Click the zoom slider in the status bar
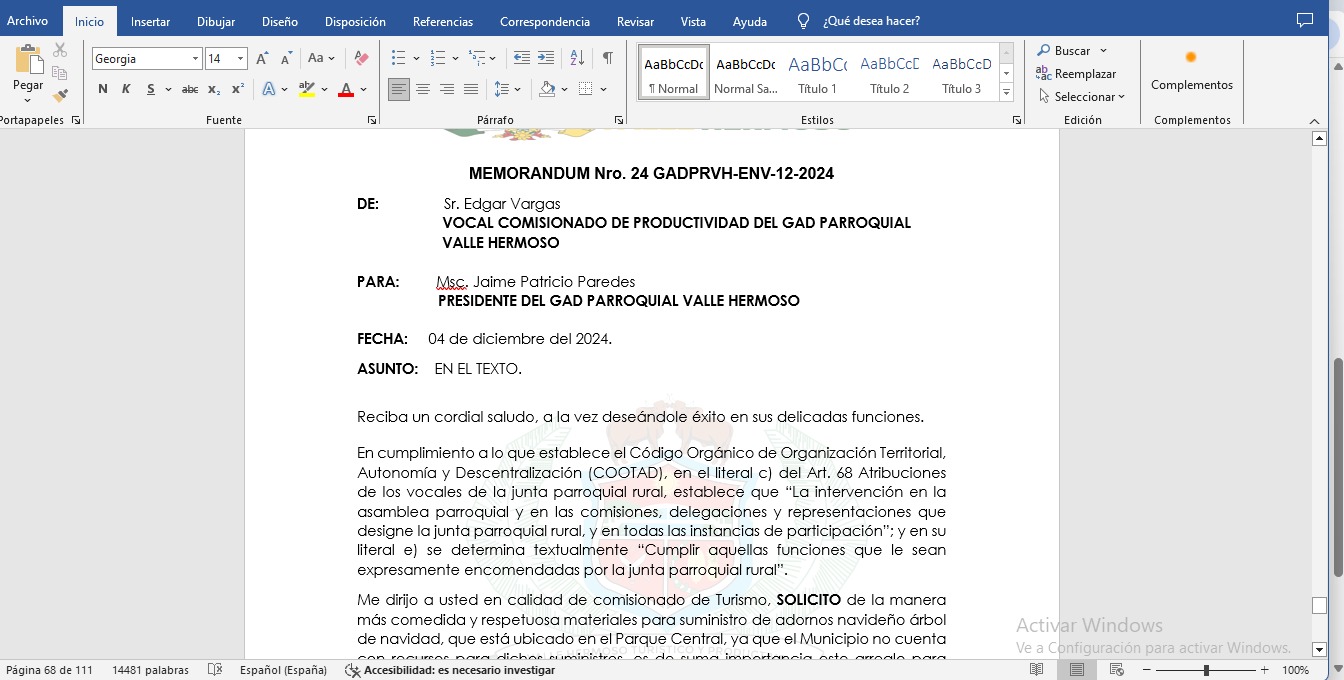 (x=1206, y=670)
